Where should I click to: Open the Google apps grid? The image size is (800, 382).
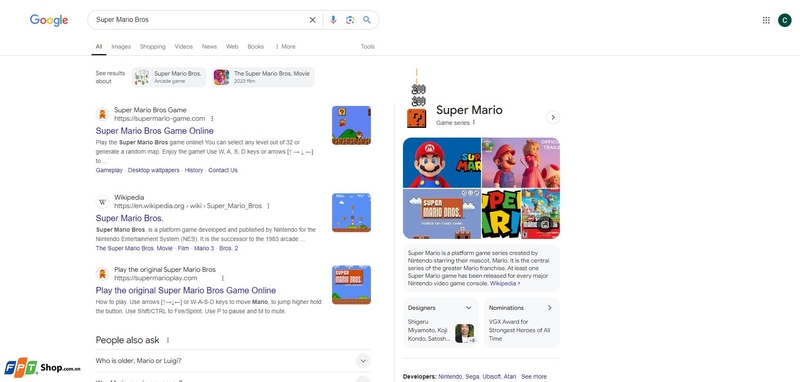coord(766,20)
